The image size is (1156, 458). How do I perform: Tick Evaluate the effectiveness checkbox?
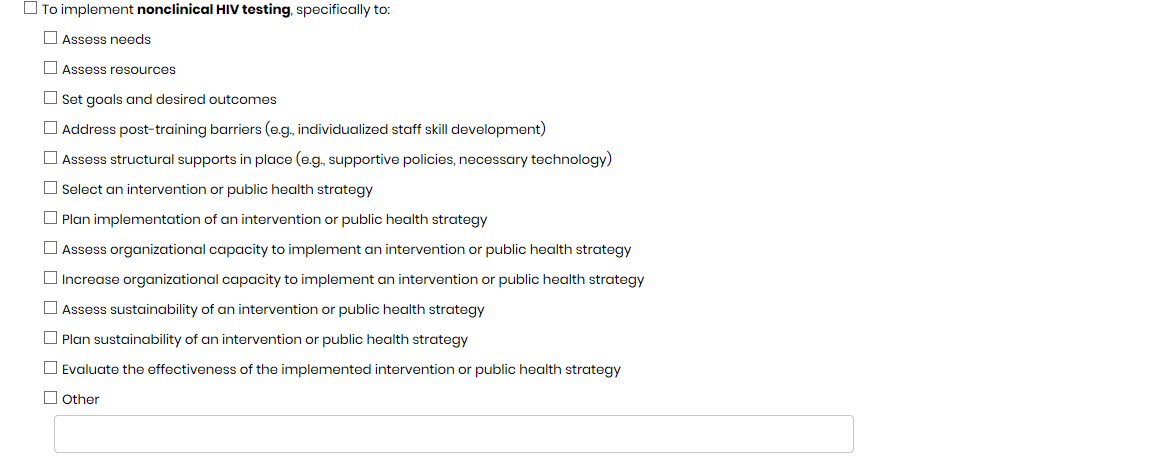coord(50,369)
